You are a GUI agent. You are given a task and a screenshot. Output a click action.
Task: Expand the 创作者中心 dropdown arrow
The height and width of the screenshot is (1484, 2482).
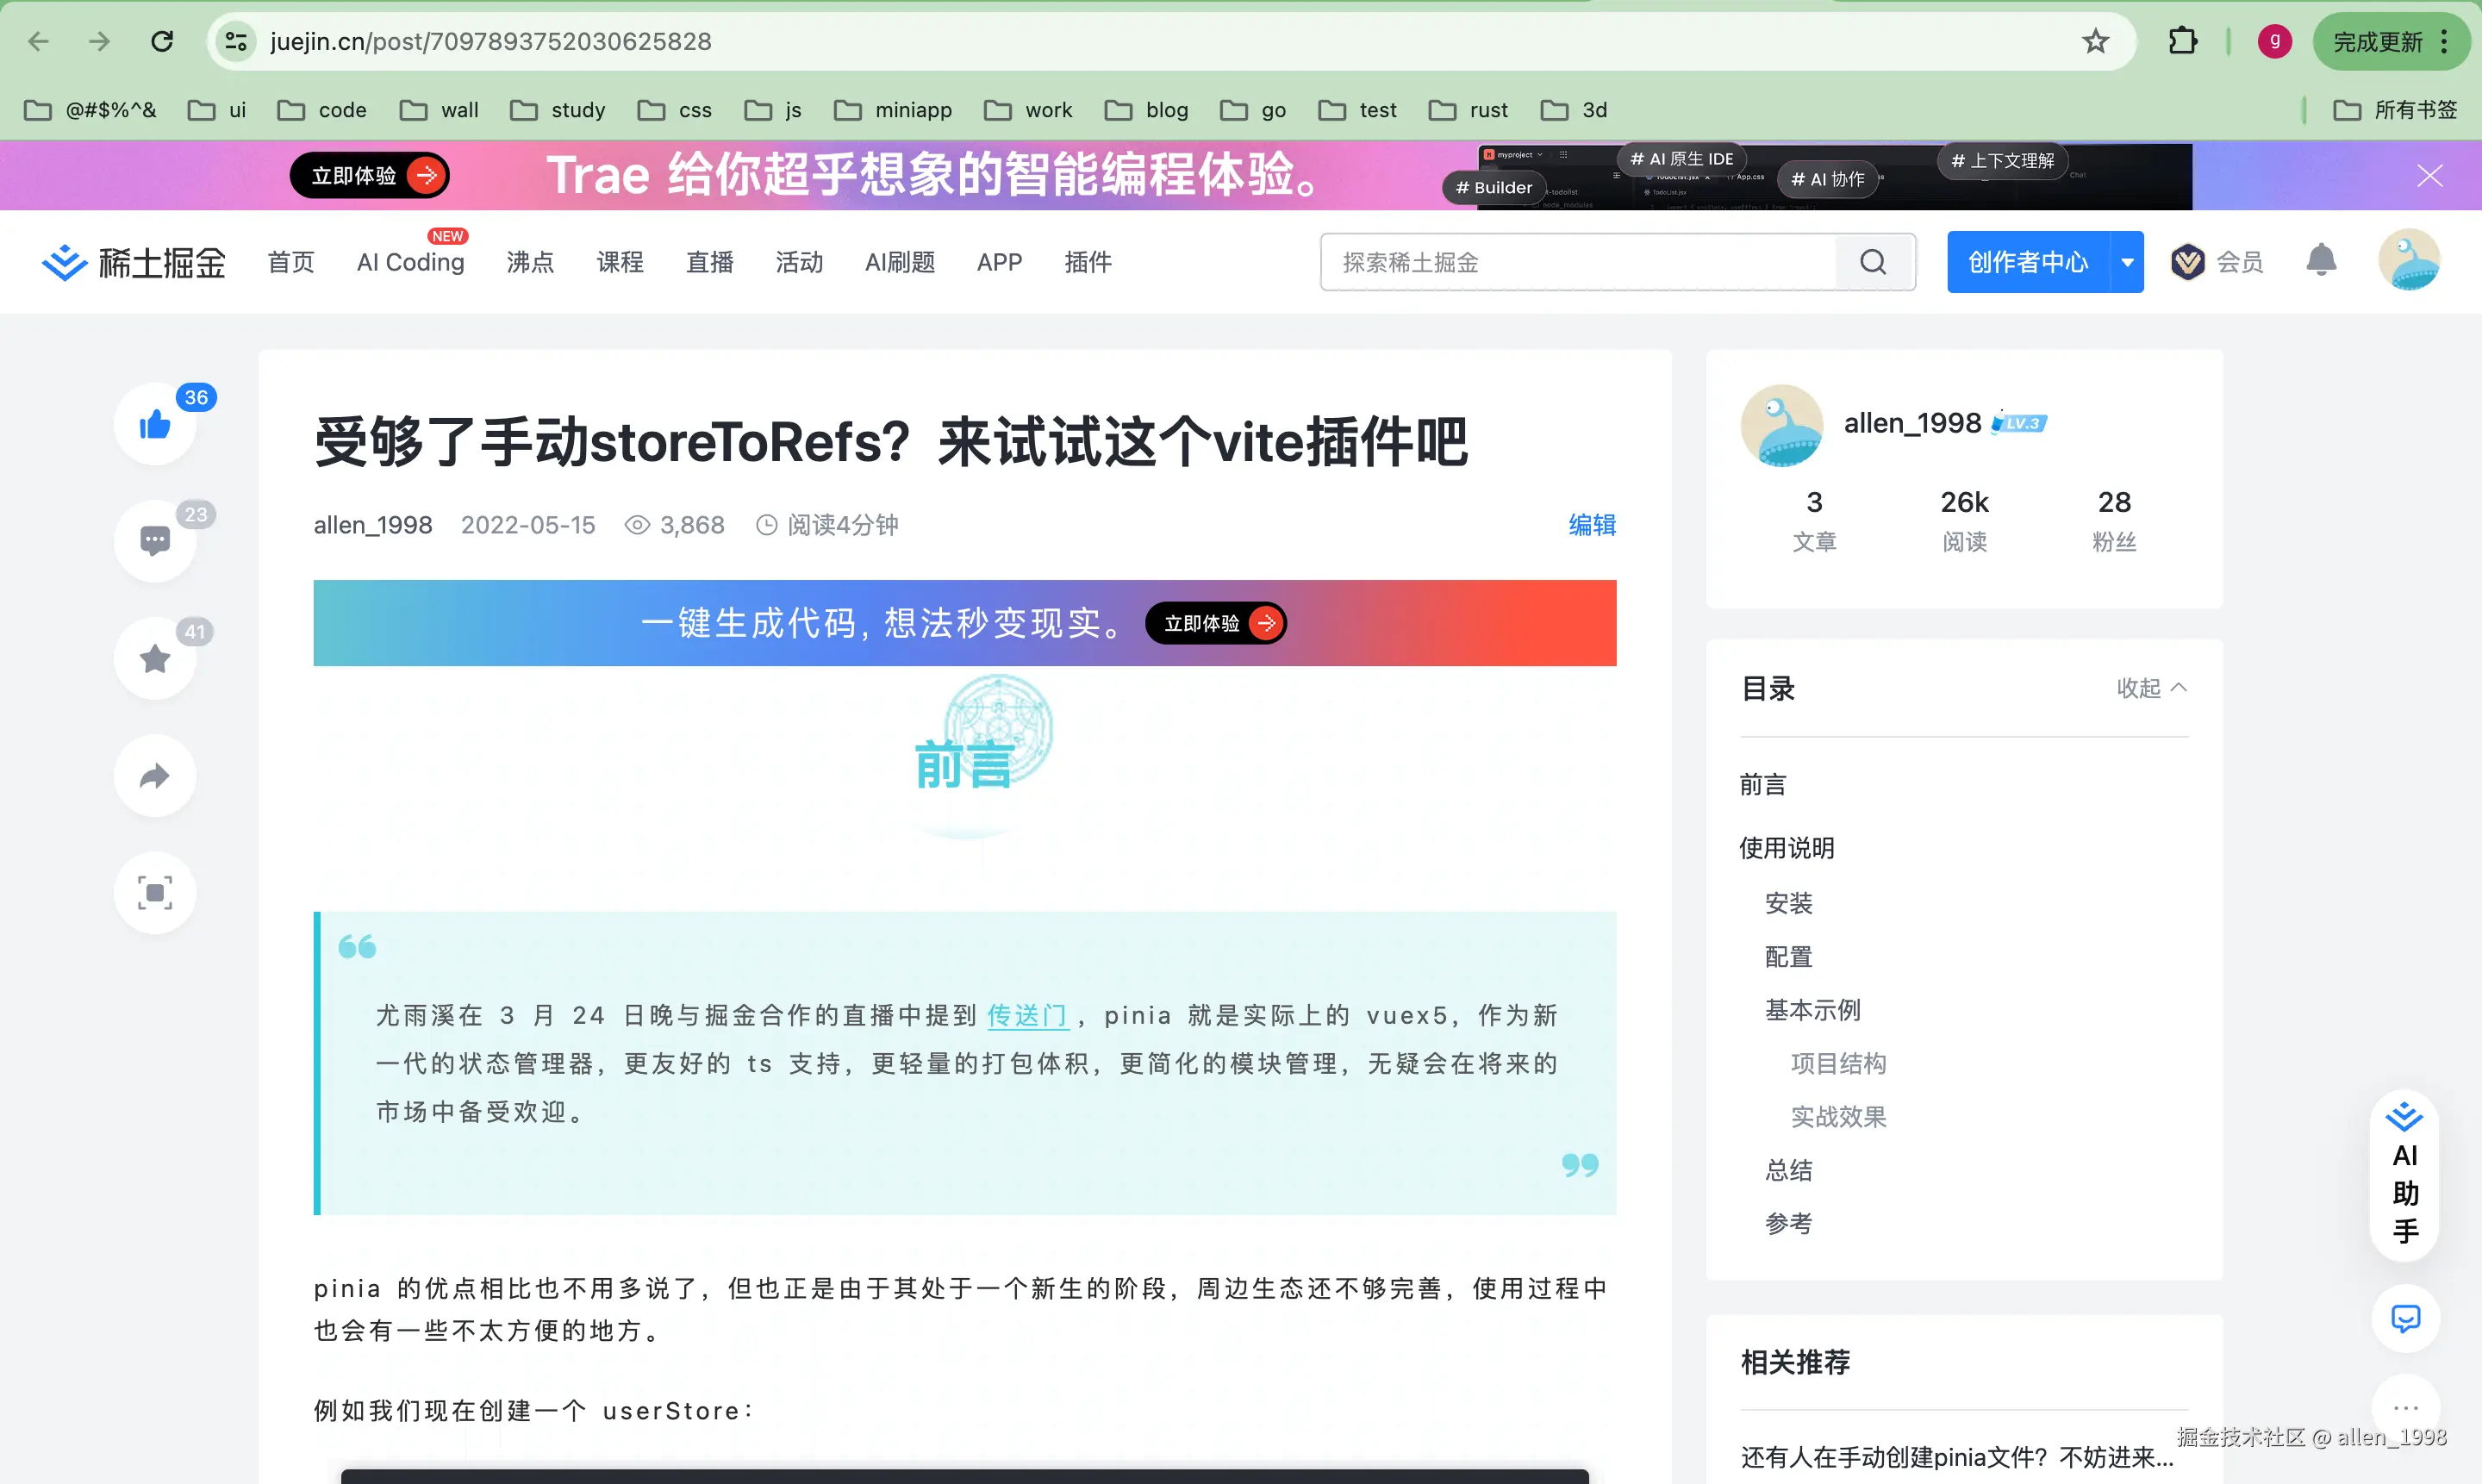pos(2127,262)
